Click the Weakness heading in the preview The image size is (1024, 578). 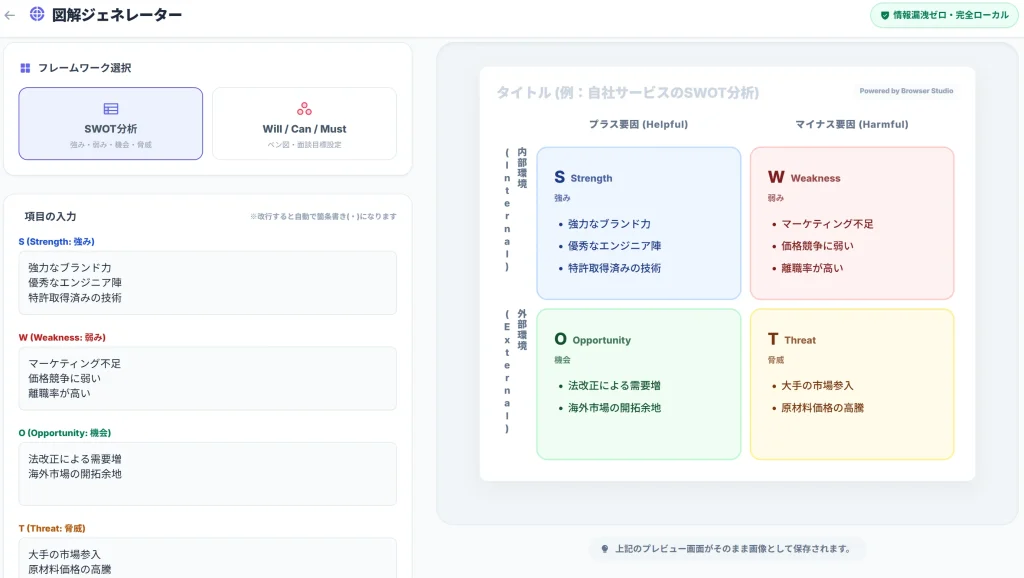click(x=815, y=178)
